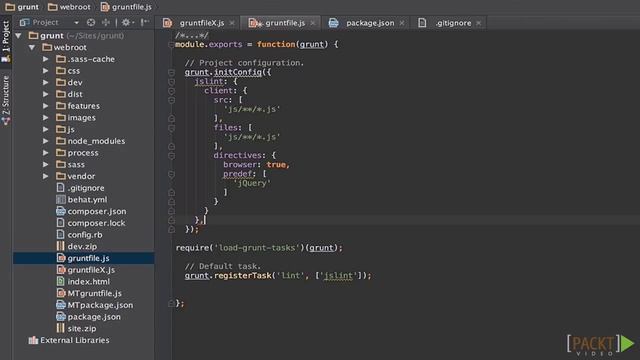Click the browser: true line
The width and height of the screenshot is (640, 360).
coord(256,165)
